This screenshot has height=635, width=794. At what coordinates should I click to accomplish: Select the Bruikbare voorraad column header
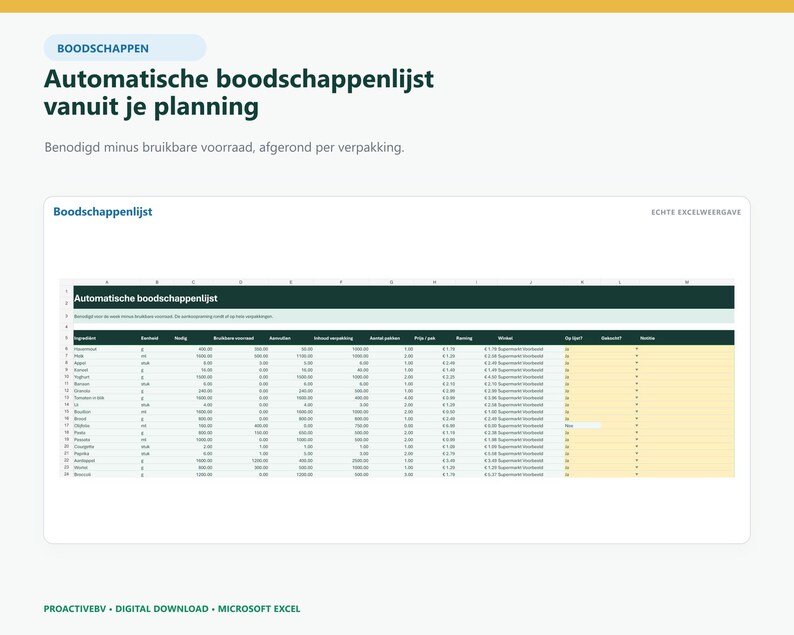[241, 338]
